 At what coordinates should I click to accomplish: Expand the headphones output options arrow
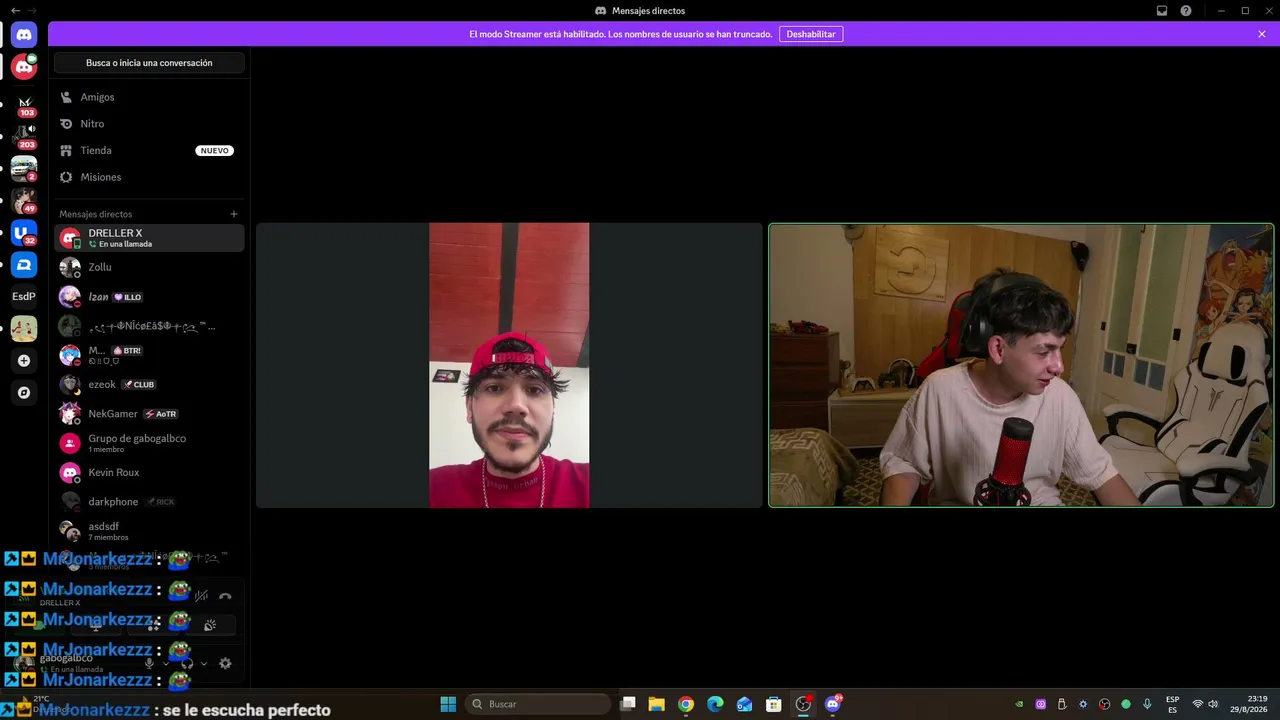[x=204, y=663]
